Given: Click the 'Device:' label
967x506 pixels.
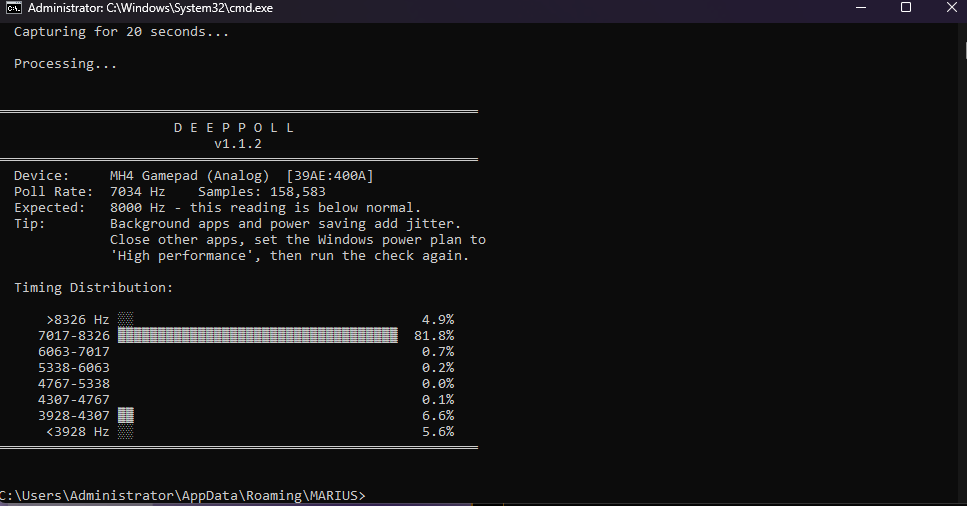Looking at the screenshot, I should [x=41, y=176].
